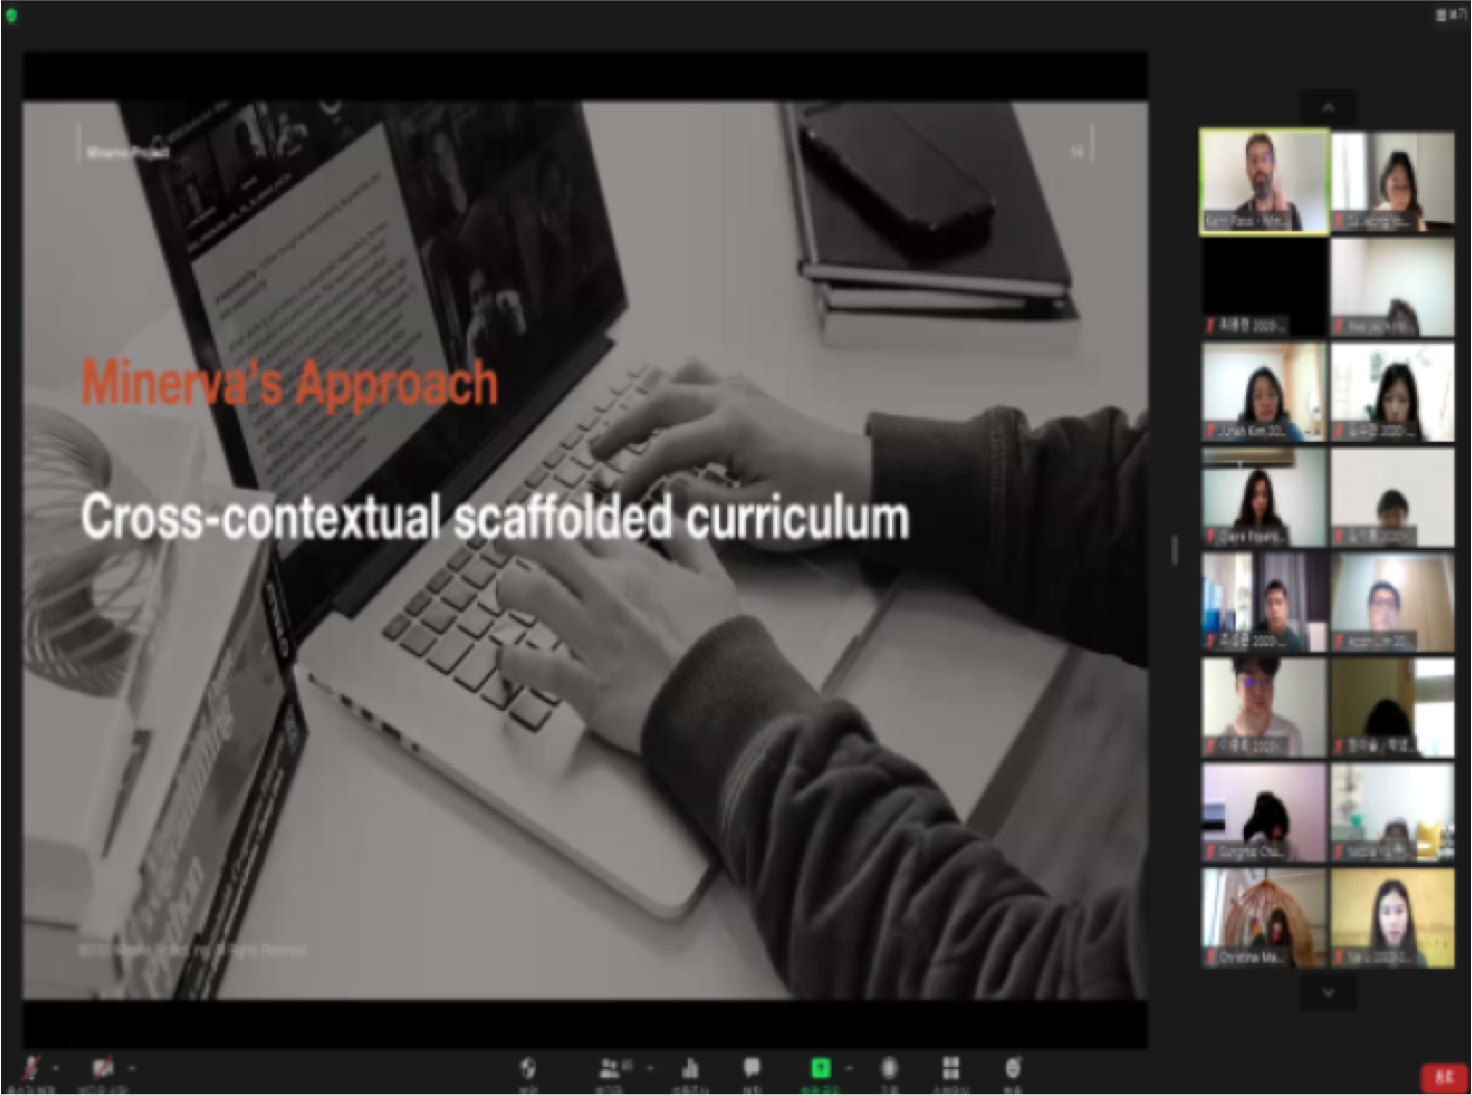Click muted mic icon on black tile
Viewport: 1472px width, 1095px height.
[x=1210, y=326]
